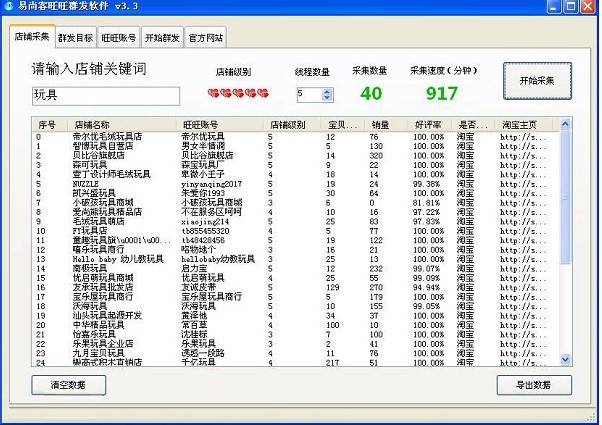Click the 旺旺账号 cell tb855455320
The image size is (602, 425).
(x=205, y=231)
